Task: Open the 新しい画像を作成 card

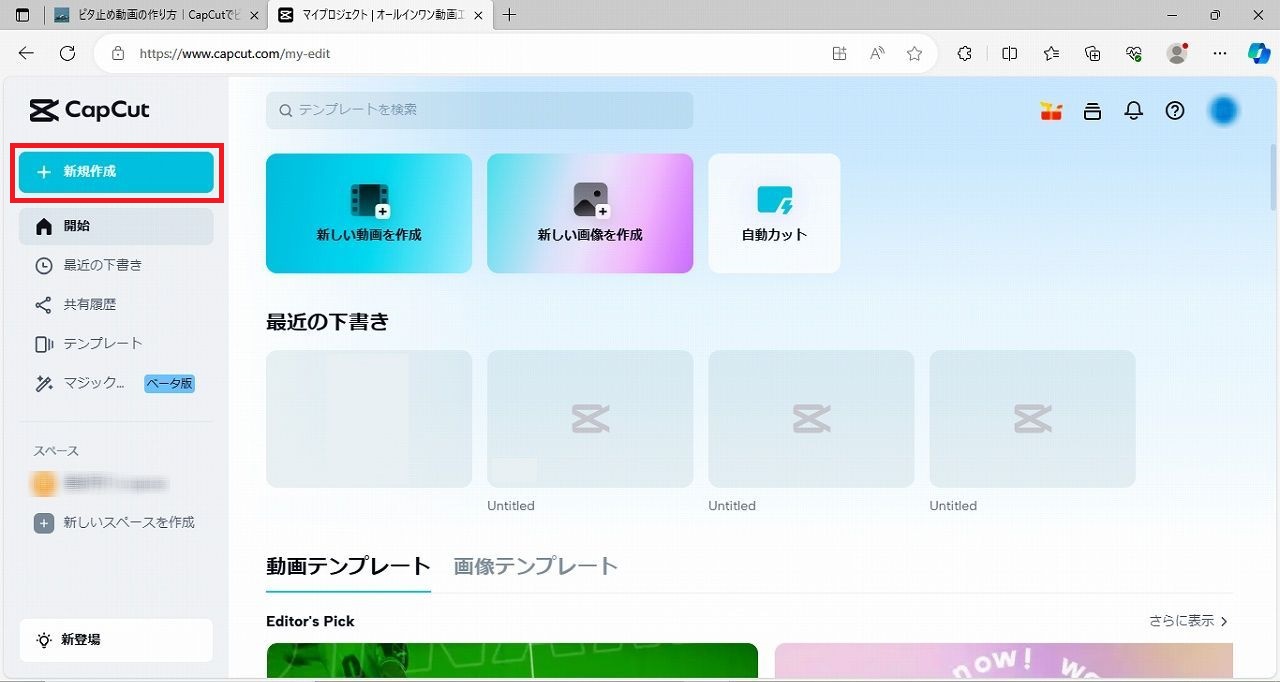Action: point(589,213)
